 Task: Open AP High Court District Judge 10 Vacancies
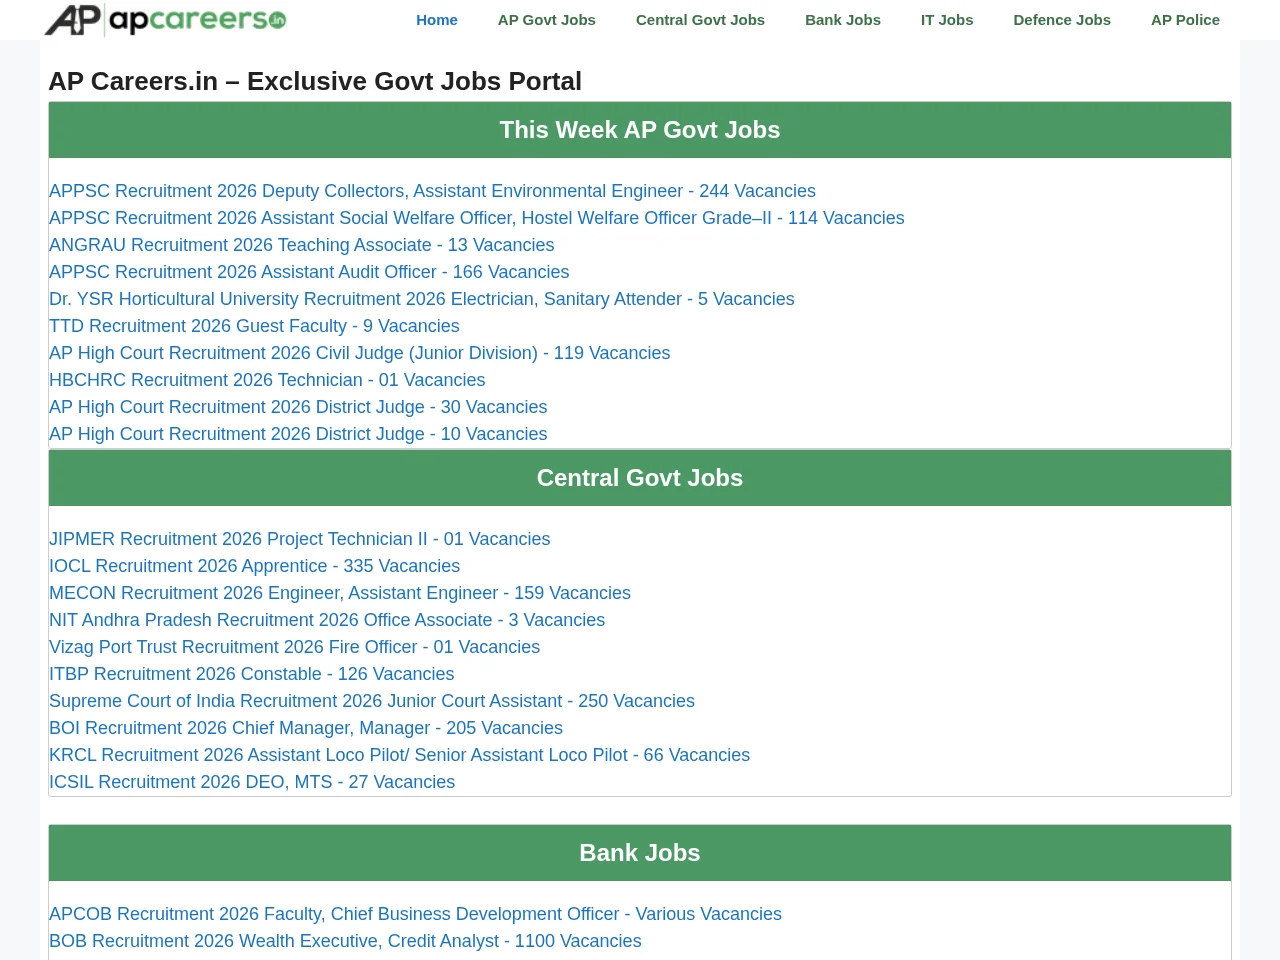coord(298,434)
